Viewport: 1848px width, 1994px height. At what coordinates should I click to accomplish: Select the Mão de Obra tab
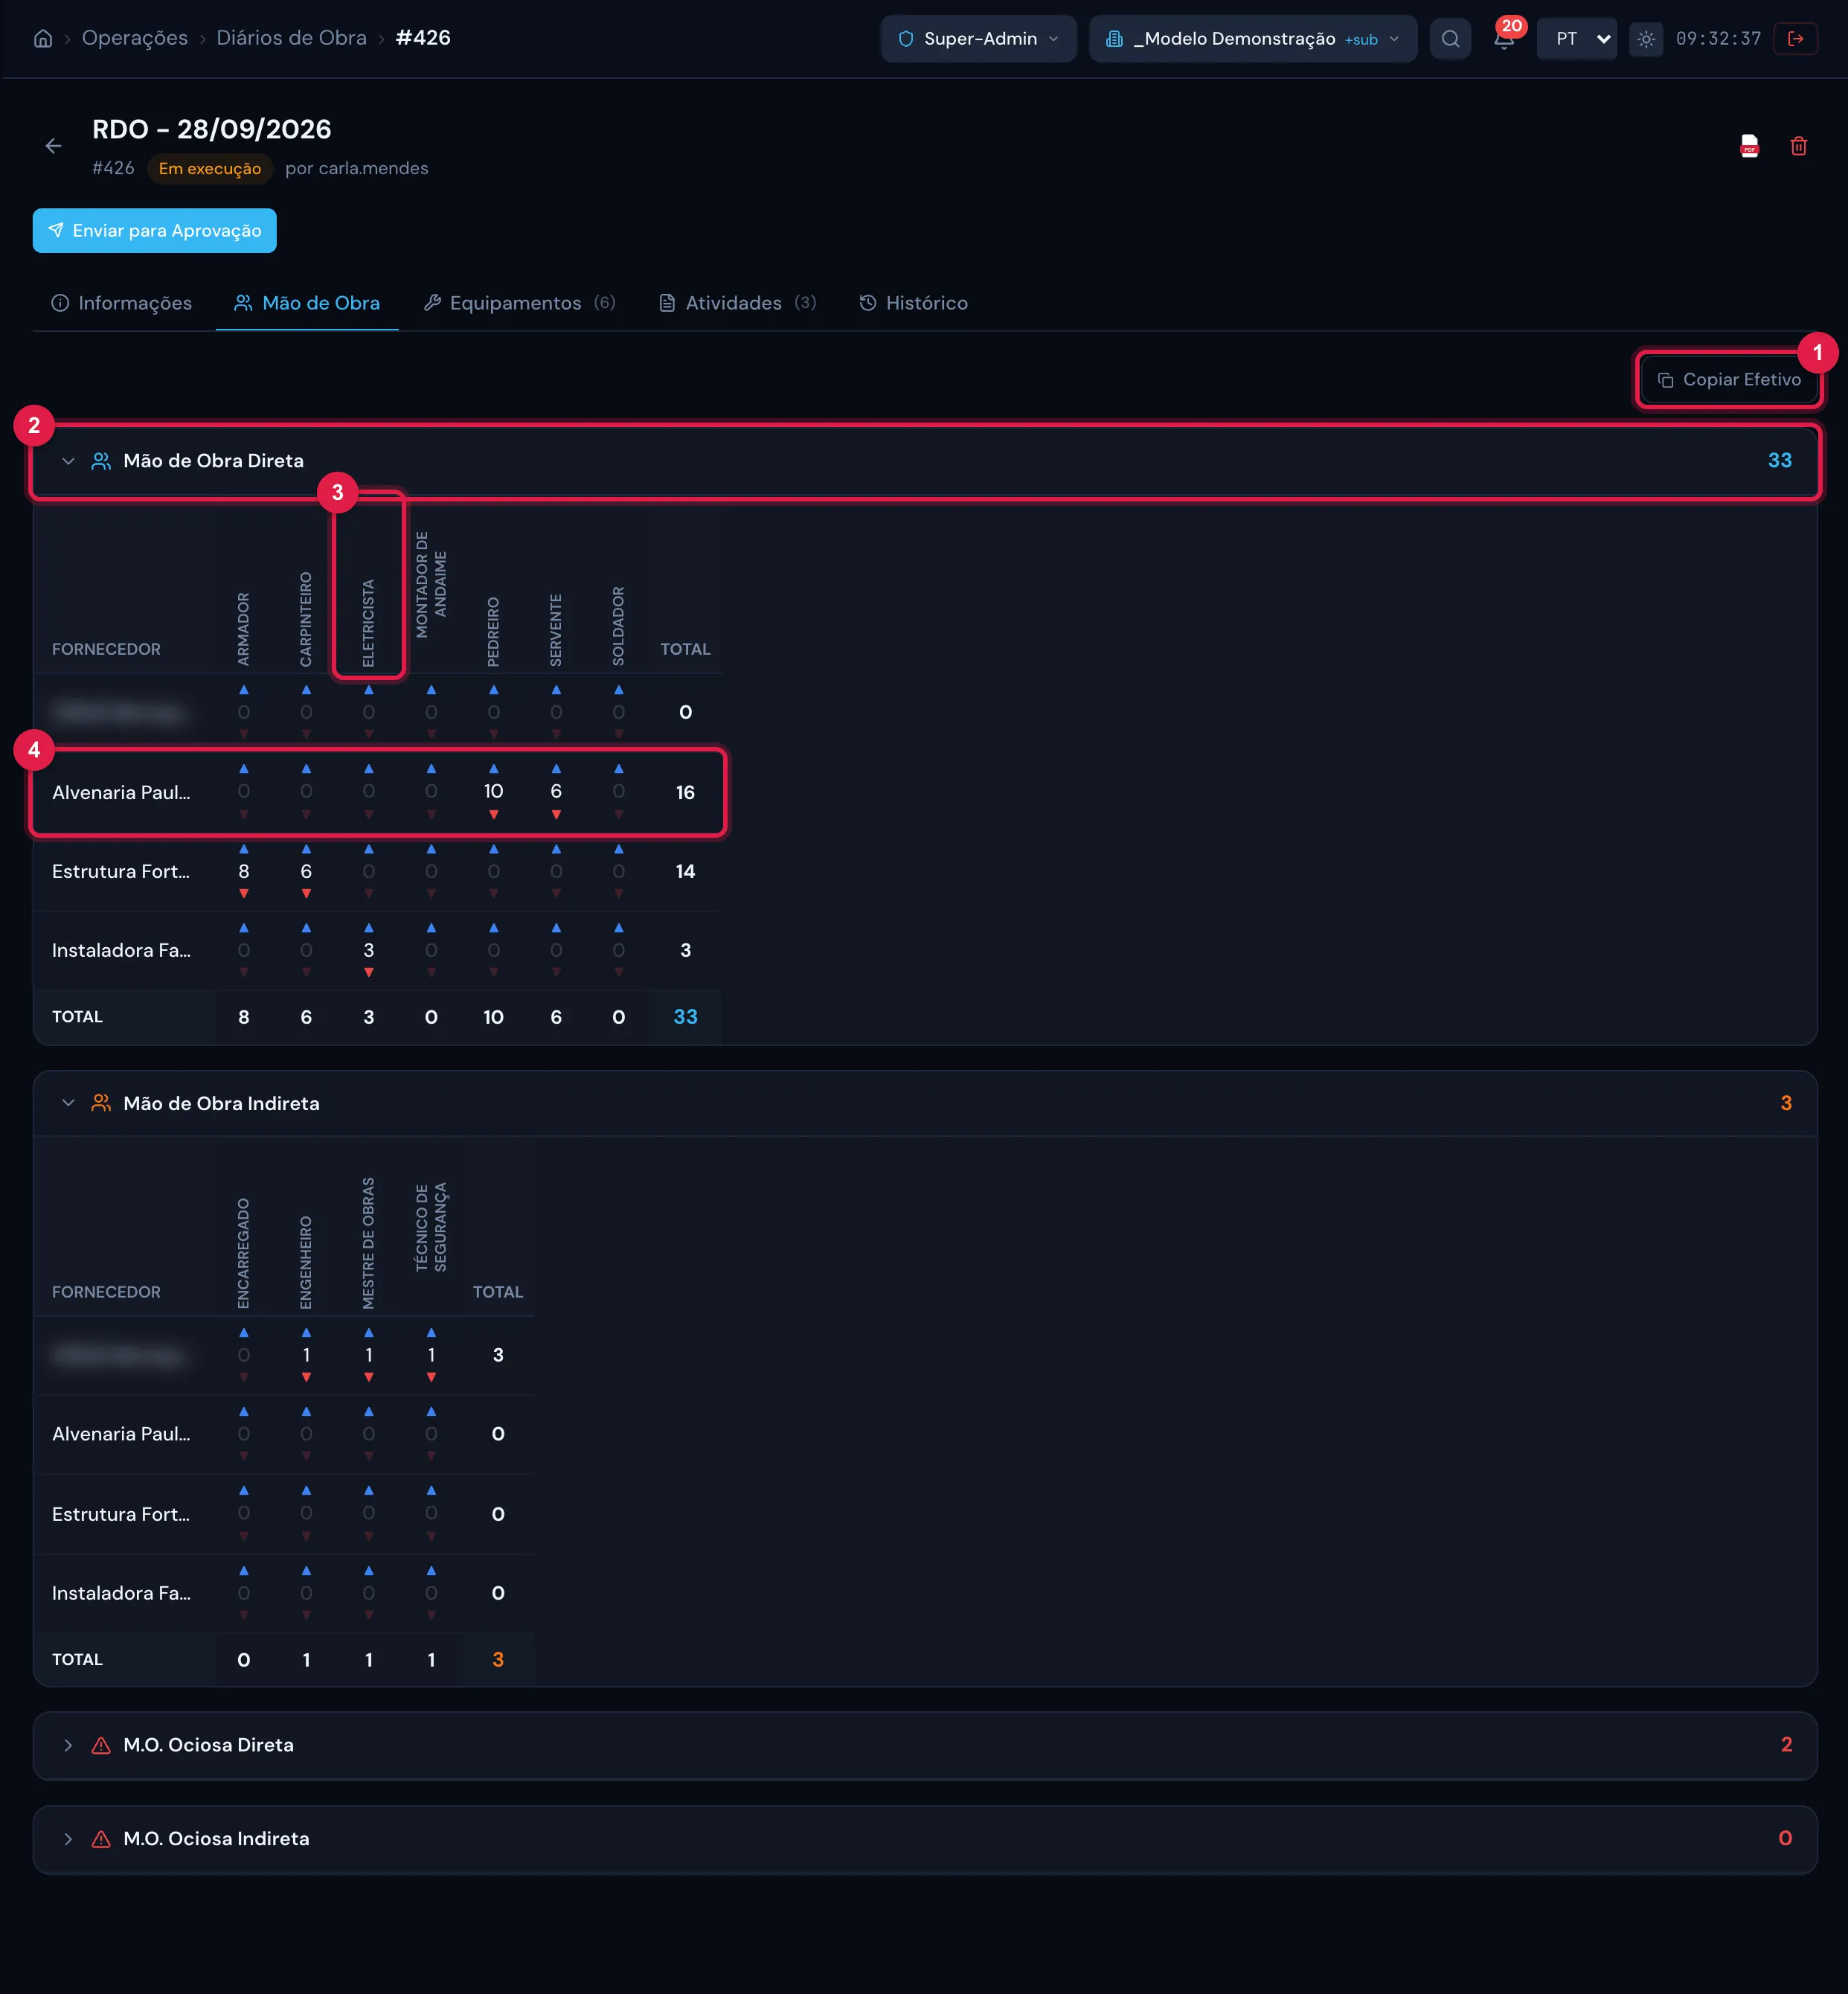tap(307, 303)
